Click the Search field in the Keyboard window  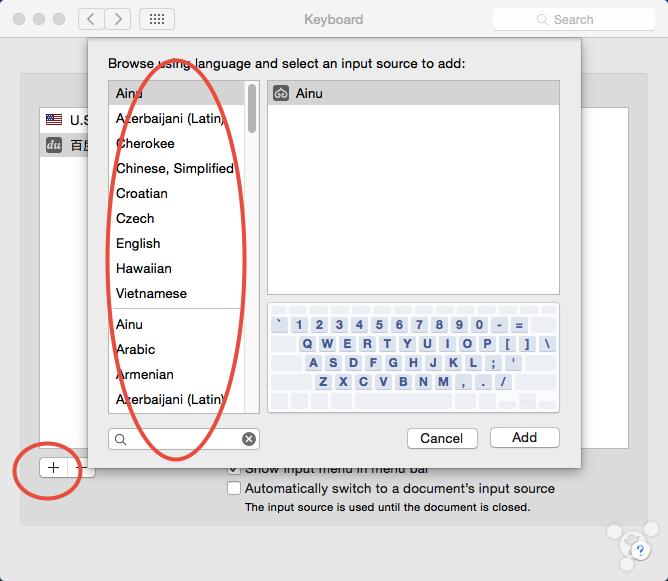573,20
